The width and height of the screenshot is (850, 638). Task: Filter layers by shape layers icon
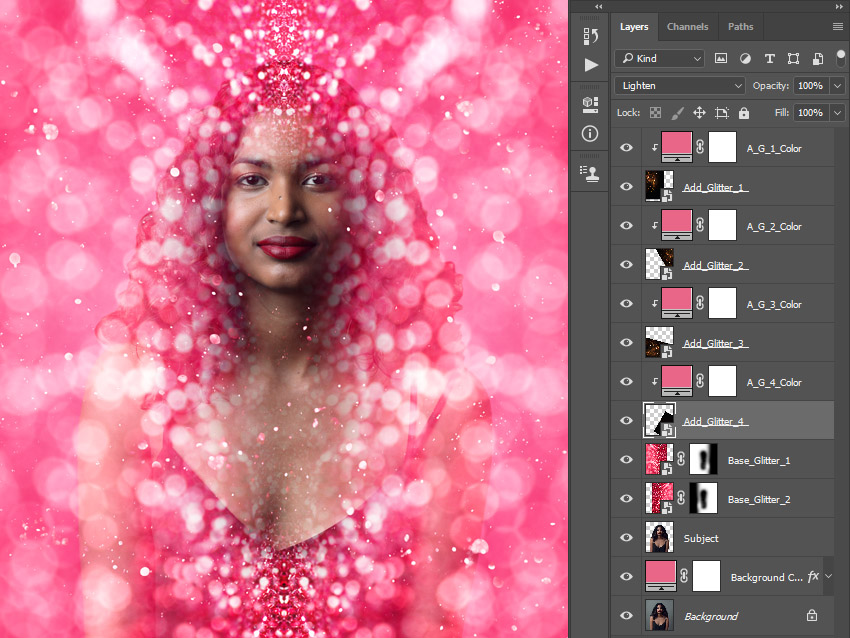coord(793,59)
